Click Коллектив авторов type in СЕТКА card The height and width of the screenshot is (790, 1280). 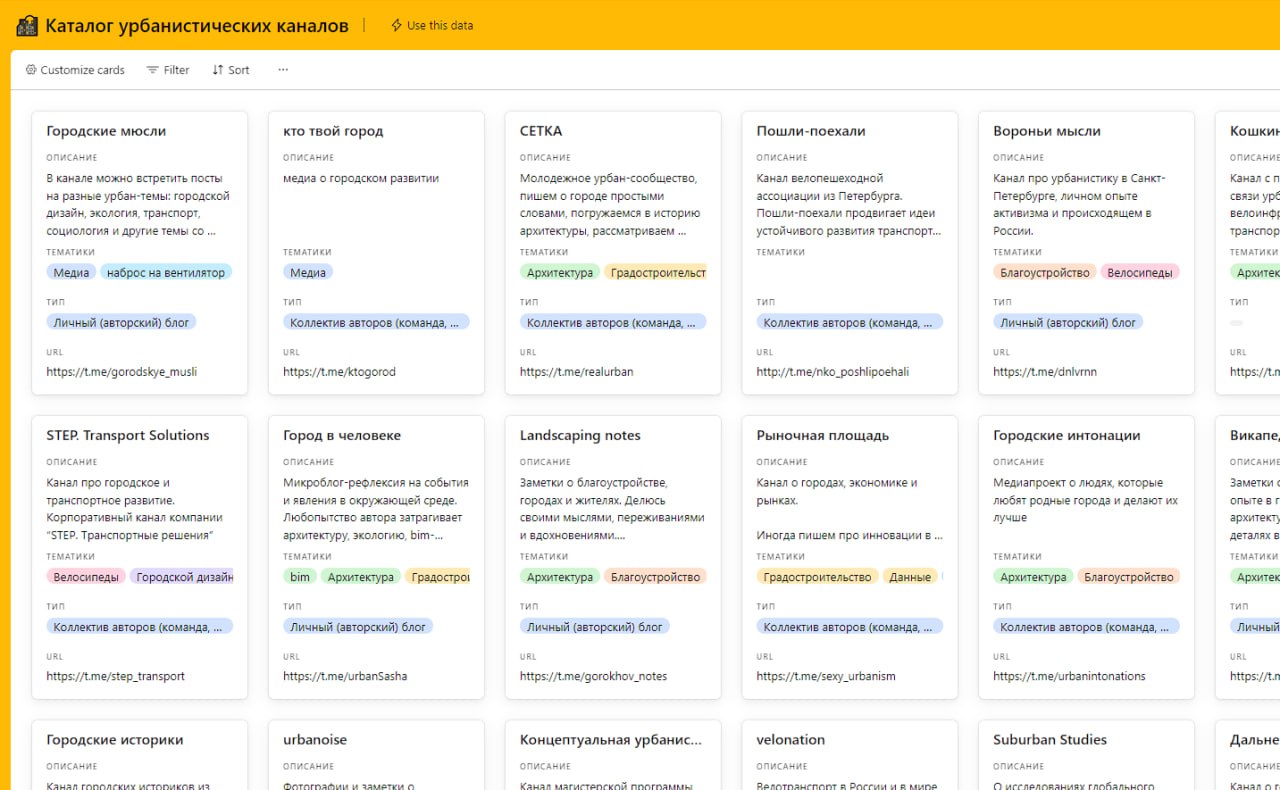pyautogui.click(x=613, y=322)
